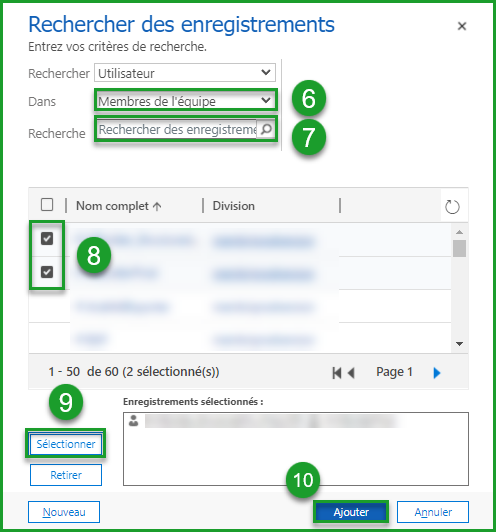Go to previous page arrow
This screenshot has height=532, width=496.
coord(351,373)
